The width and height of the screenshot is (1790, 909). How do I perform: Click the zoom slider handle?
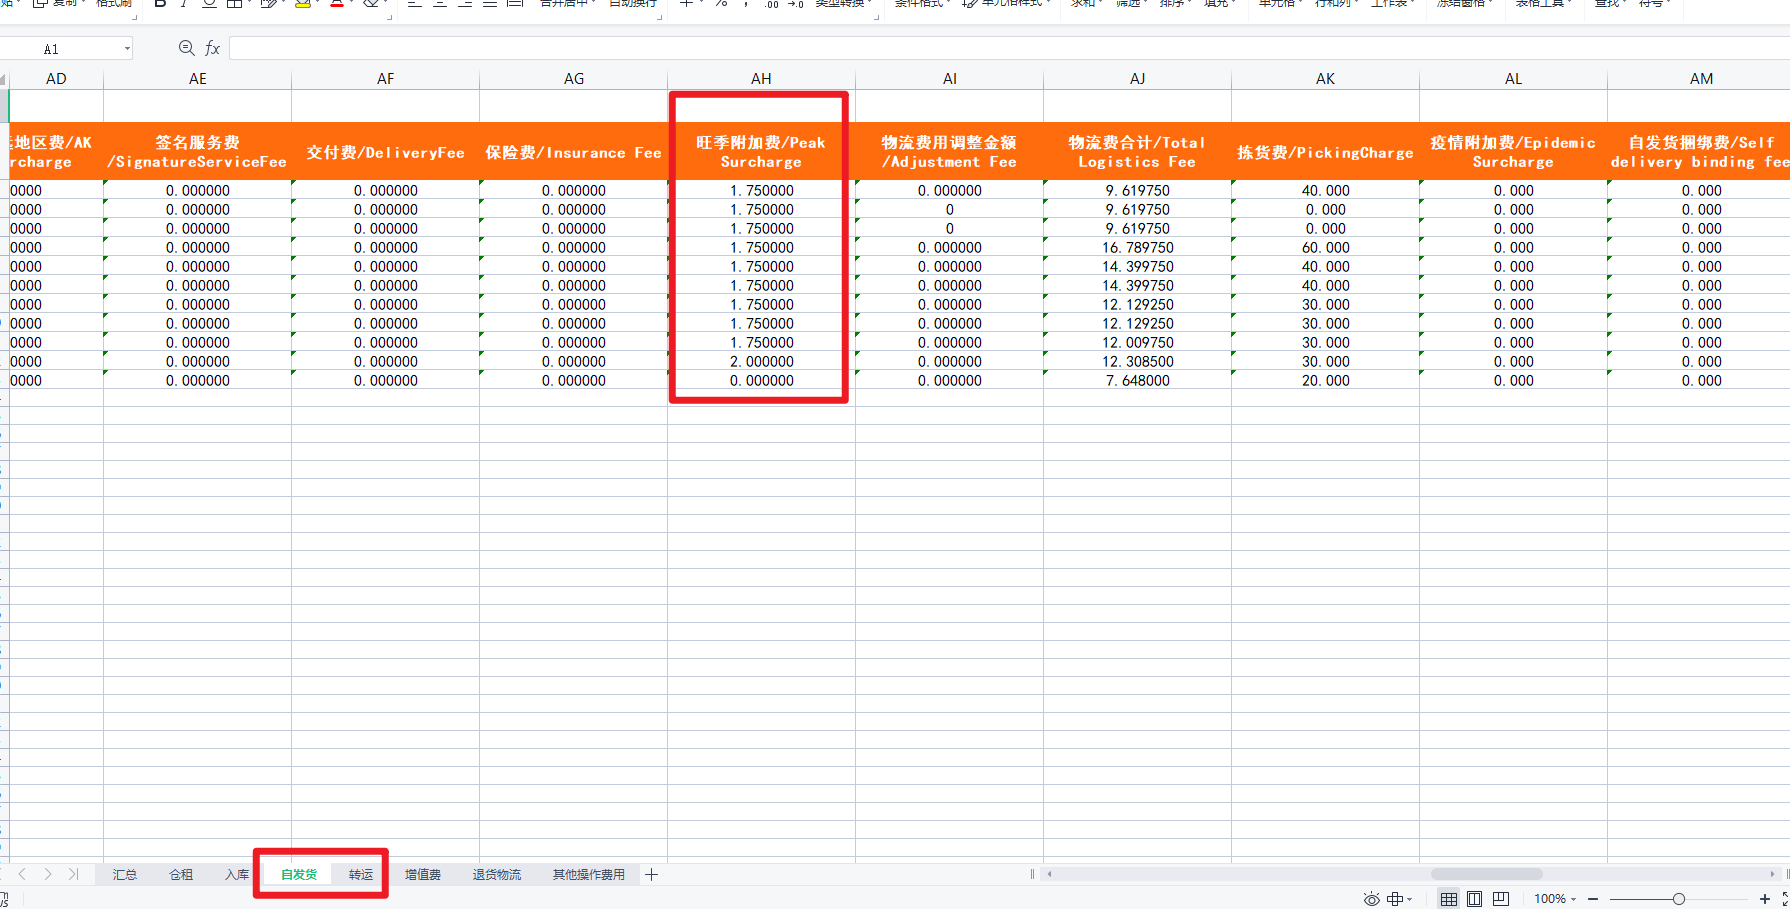tap(1679, 899)
